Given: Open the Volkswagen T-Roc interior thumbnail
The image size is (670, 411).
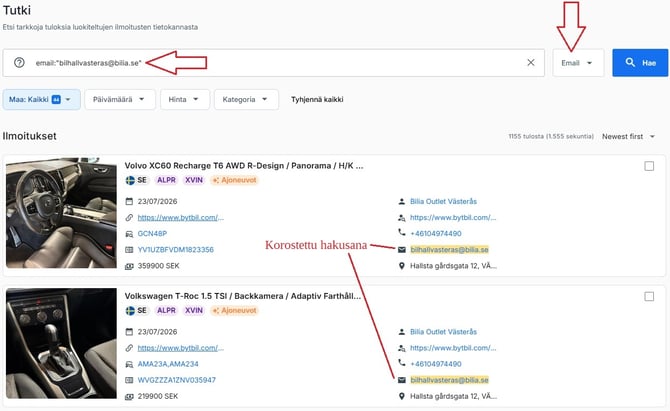Looking at the screenshot, I should point(61,343).
